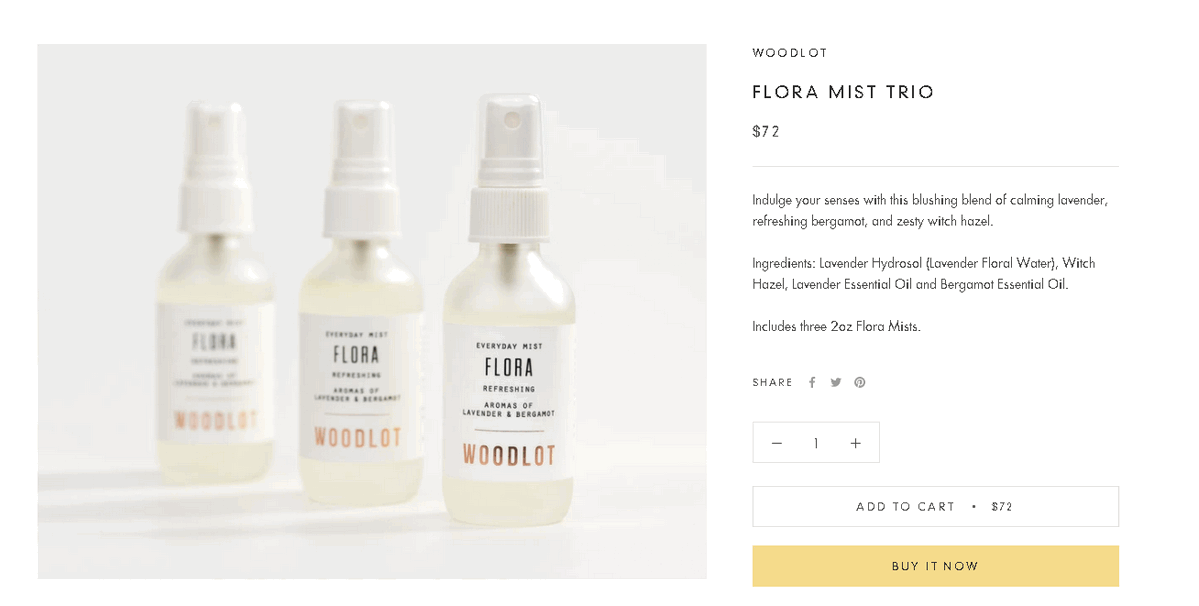
Task: Share product via Facebook icon
Action: 812,382
